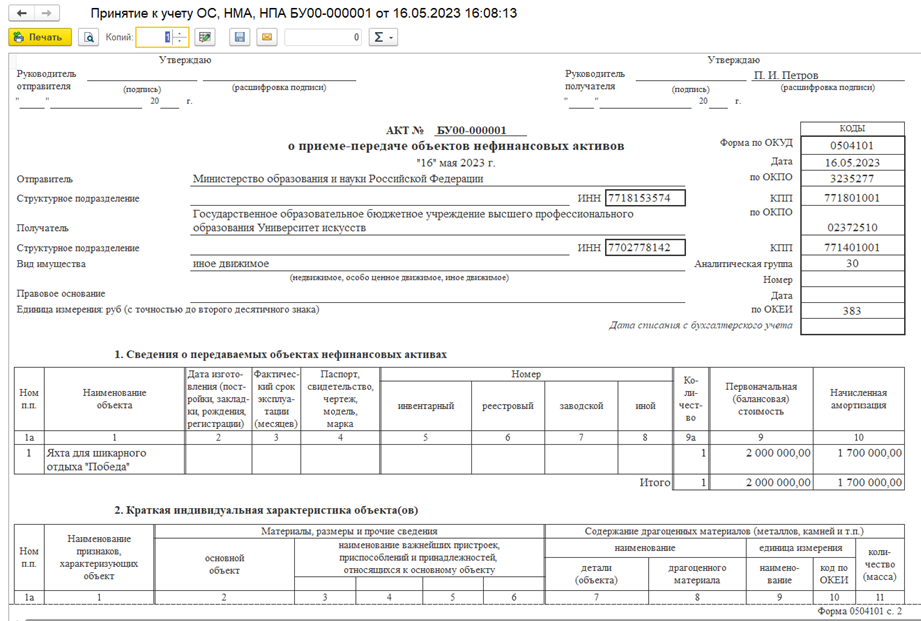Screen dimensions: 921x621
Task: Click the Печать button
Action: [40, 37]
